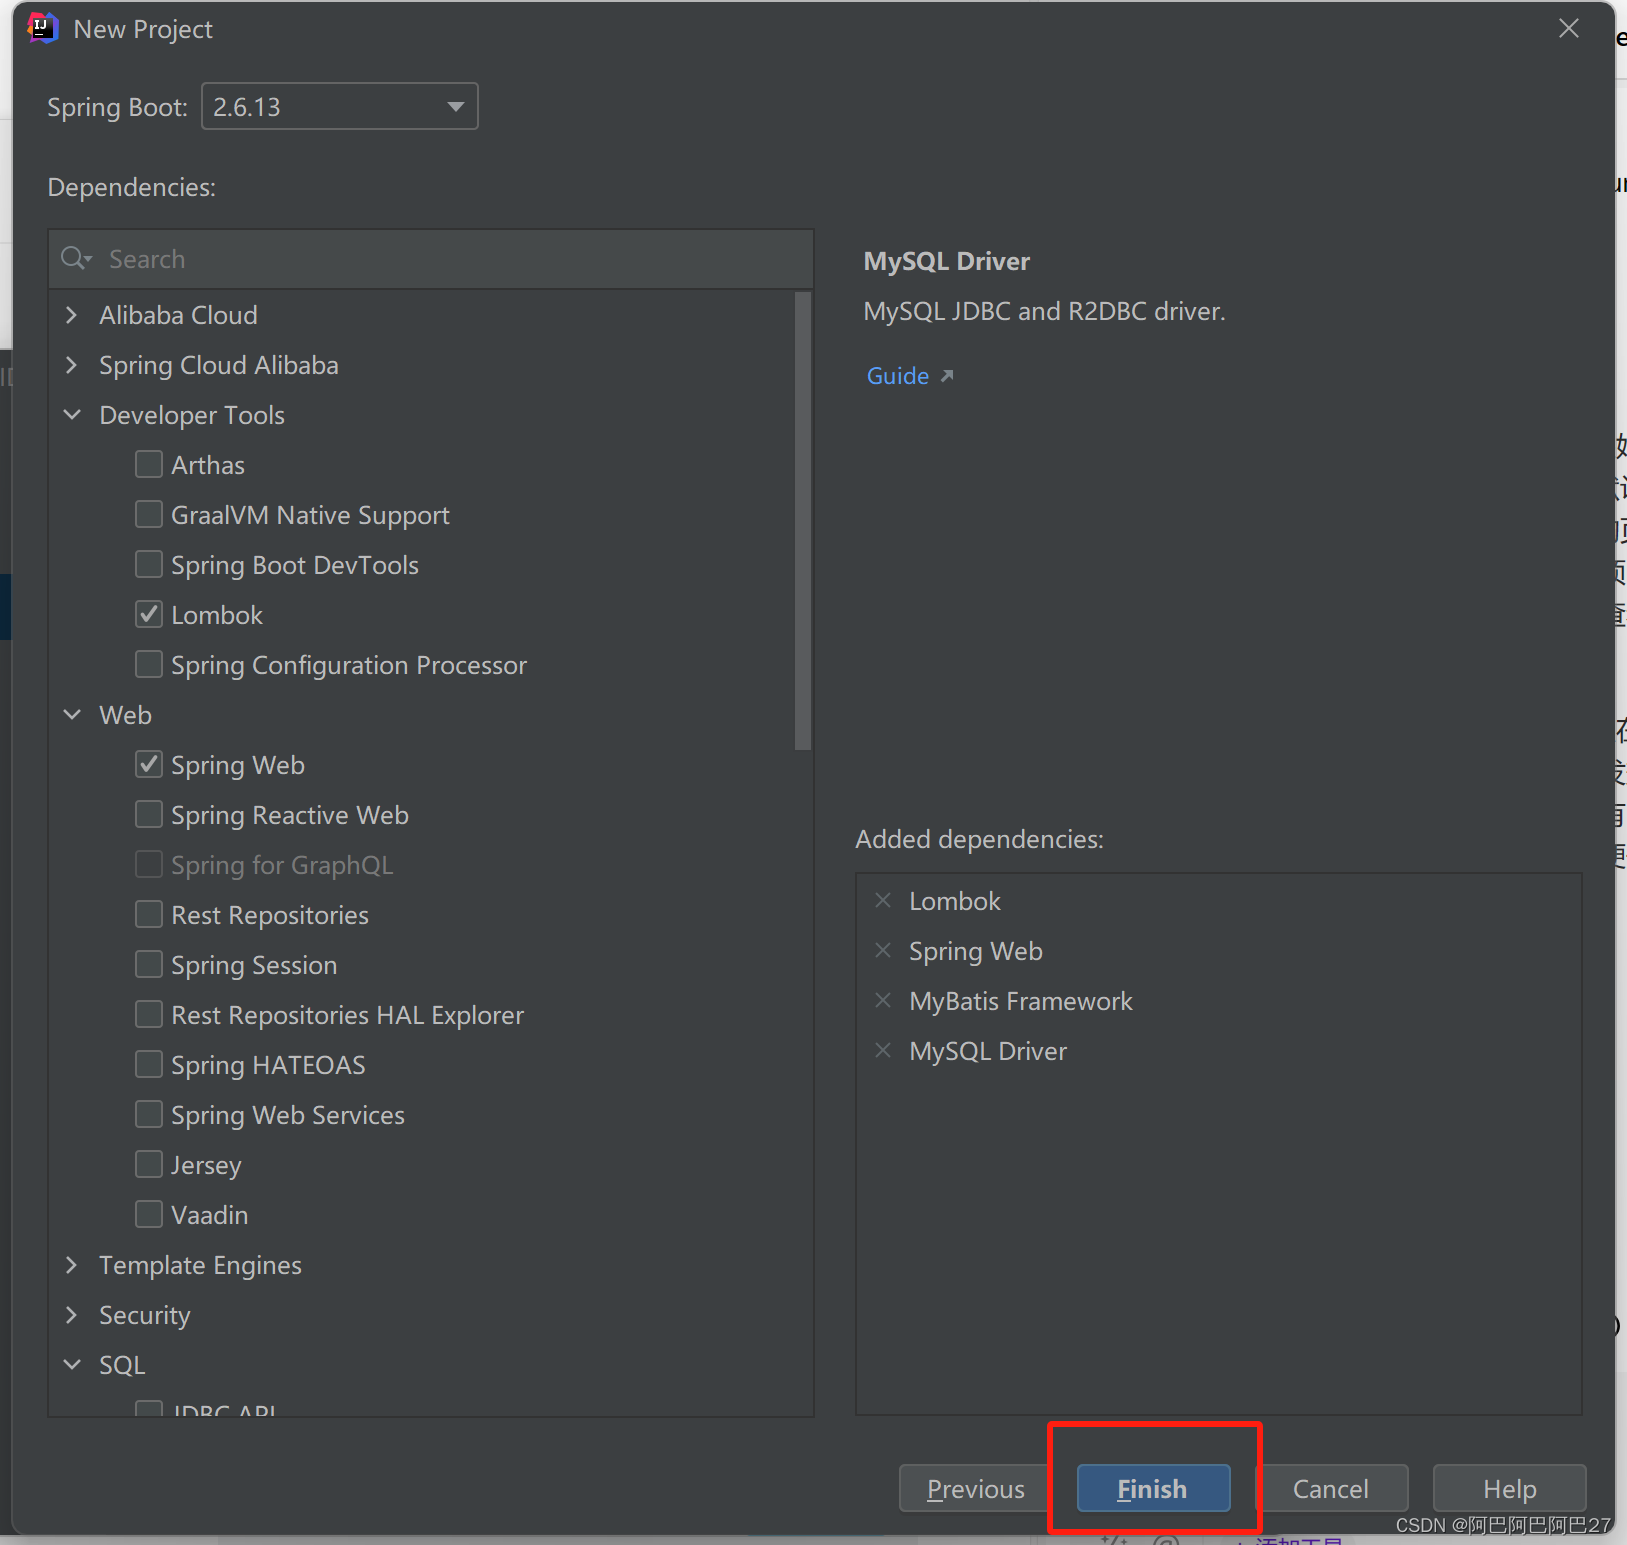Select MySQL Driver in added list
The height and width of the screenshot is (1545, 1627).
pyautogui.click(x=988, y=1051)
